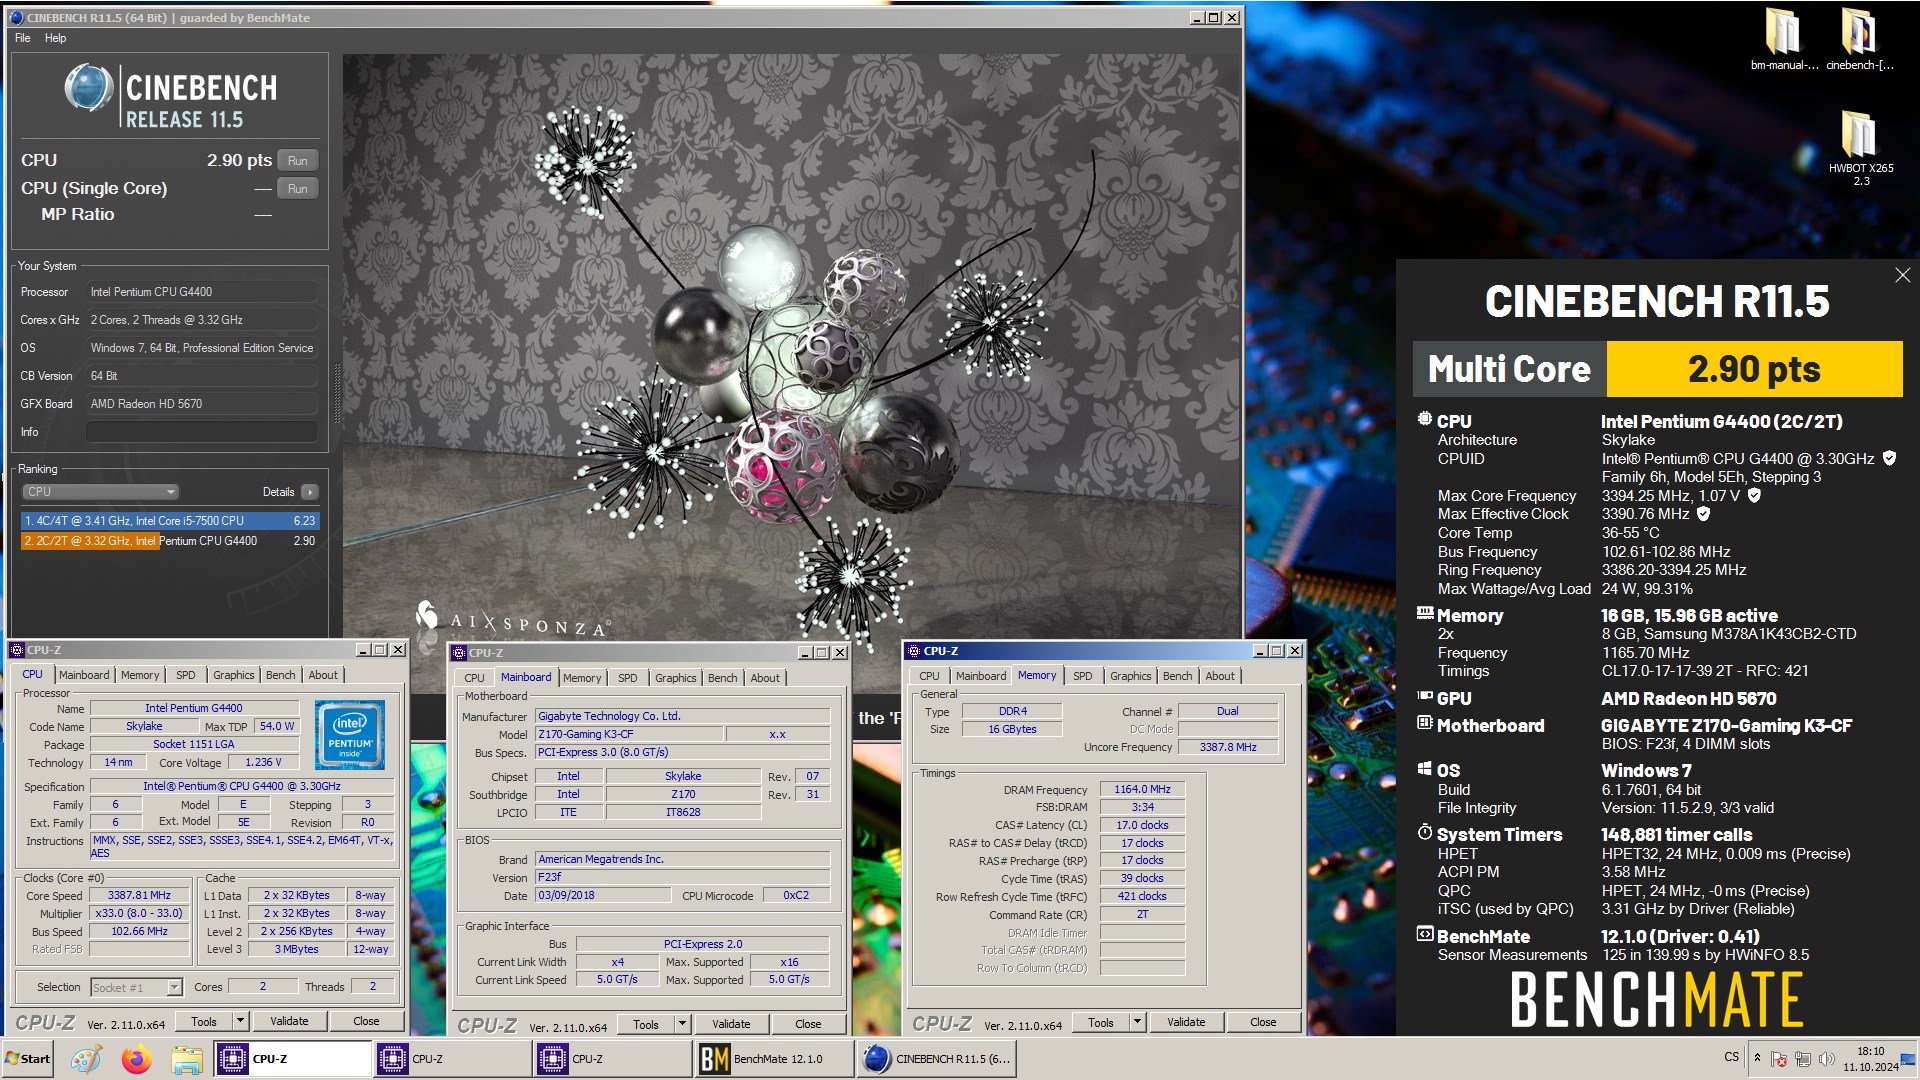Switch to the third CPU-Z taskbar button
The width and height of the screenshot is (1920, 1080).
[612, 1059]
